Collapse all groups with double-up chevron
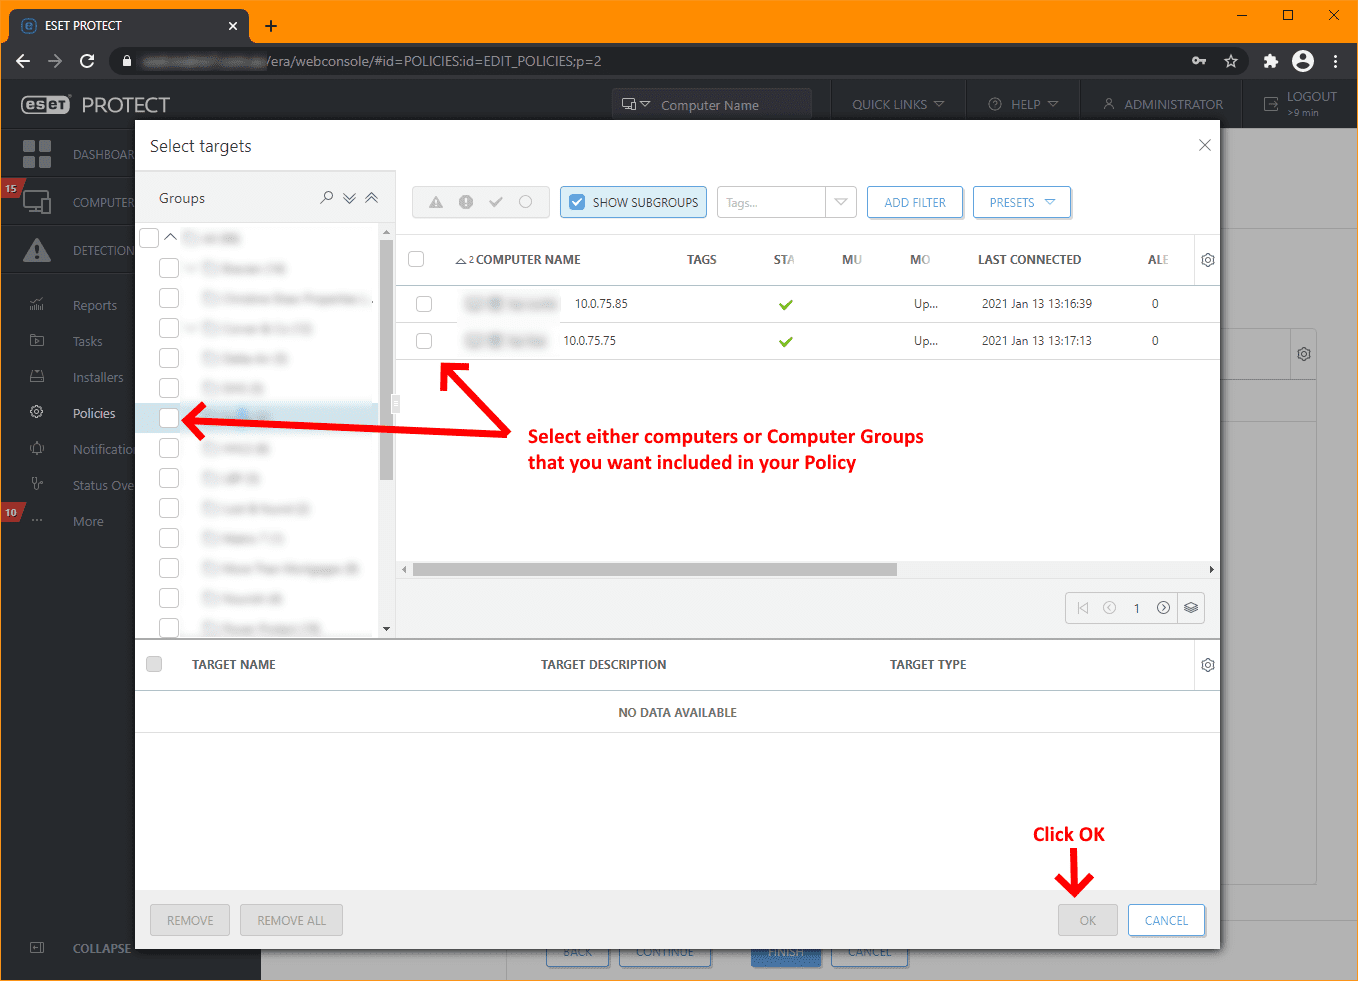 click(x=371, y=198)
